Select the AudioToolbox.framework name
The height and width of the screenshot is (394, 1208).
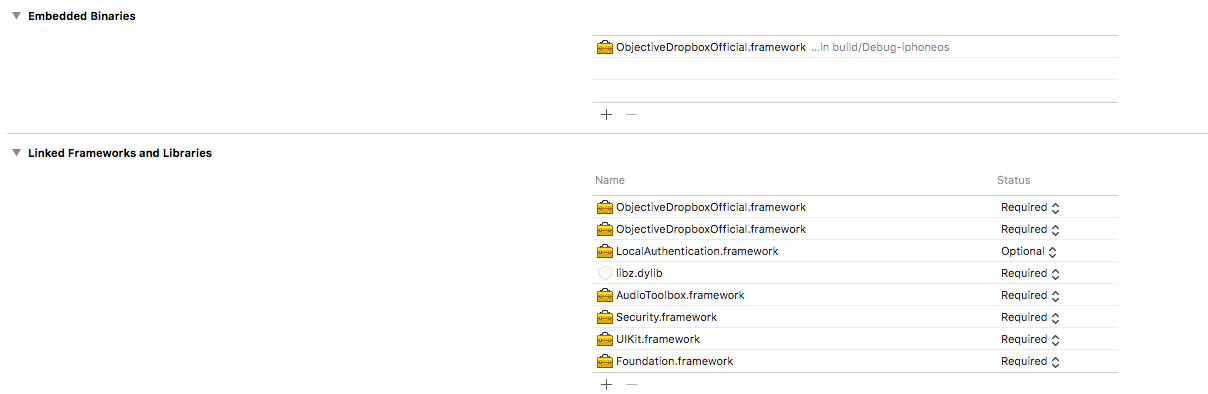[x=680, y=295]
